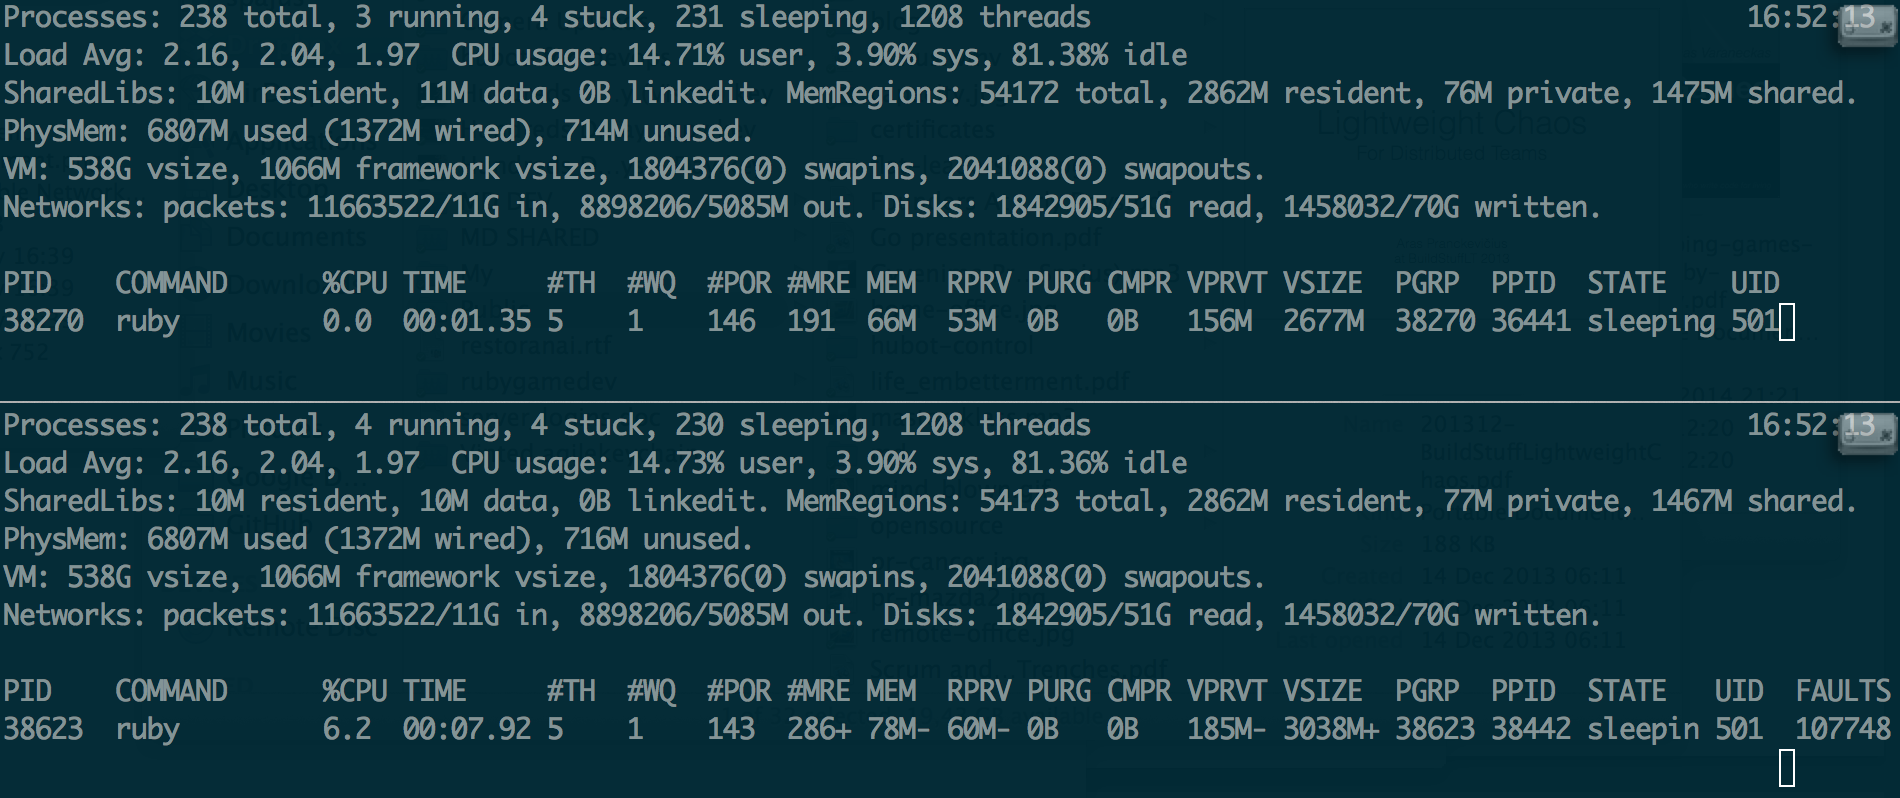Click right icon on lower pane's corner badge

(1886, 437)
